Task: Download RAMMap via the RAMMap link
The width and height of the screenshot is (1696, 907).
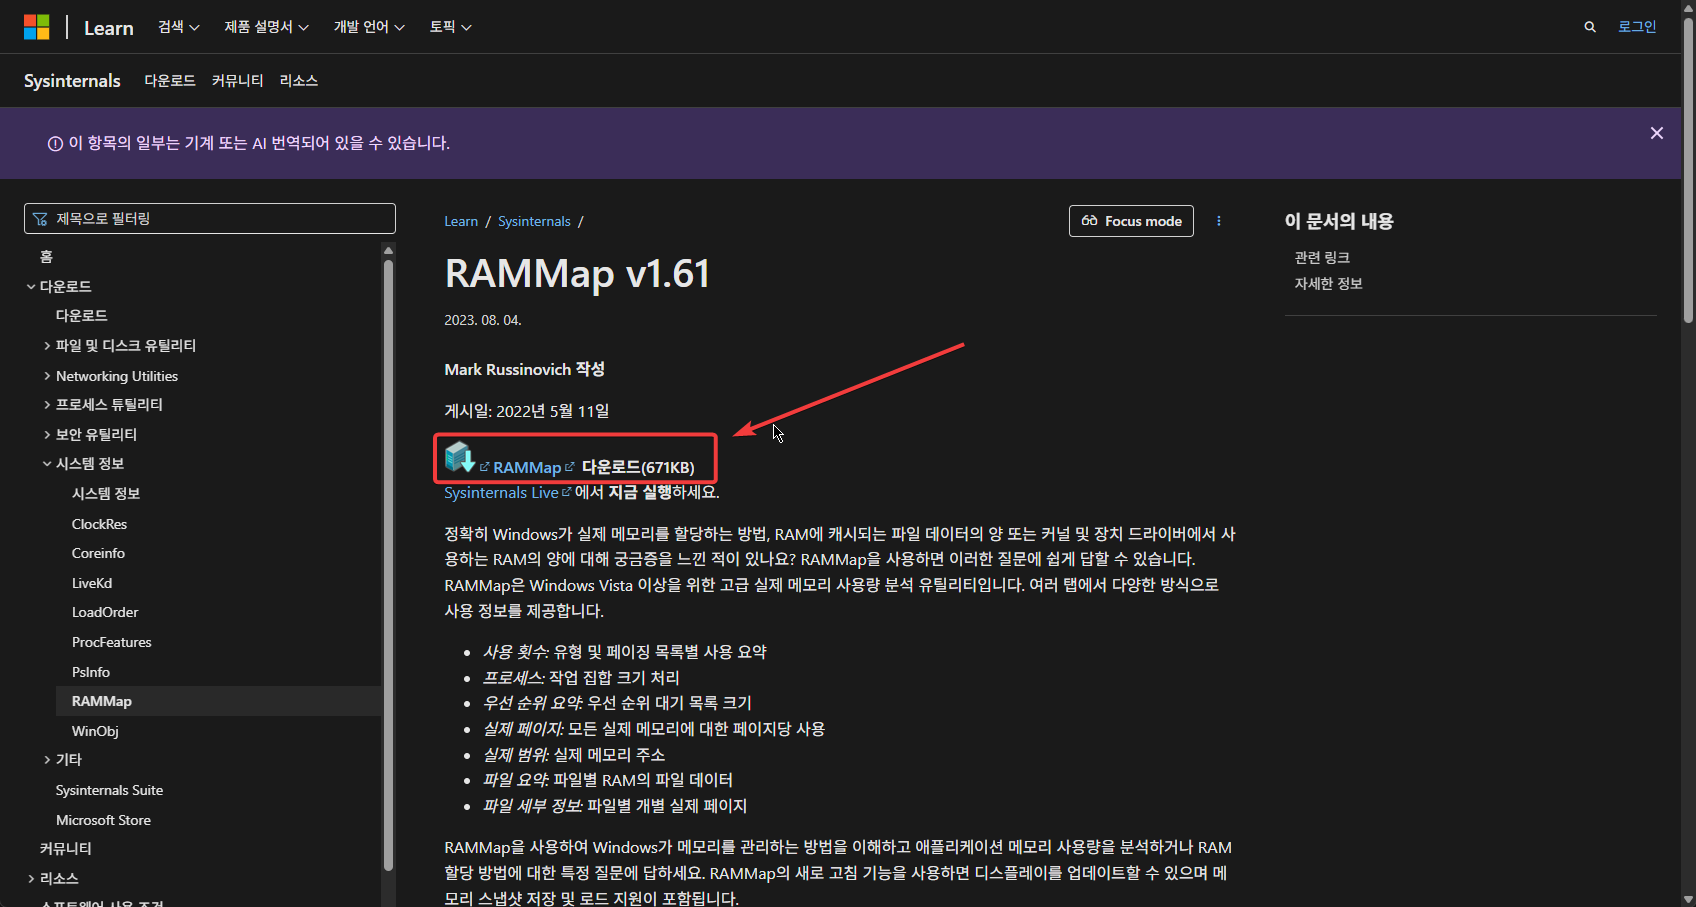Action: [x=527, y=468]
